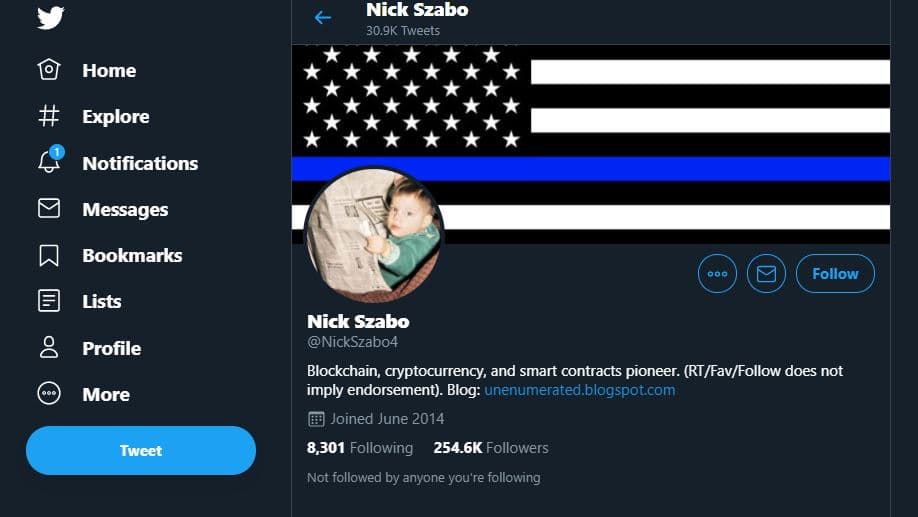The width and height of the screenshot is (918, 517).
Task: Open the baby profile picture
Action: (374, 235)
